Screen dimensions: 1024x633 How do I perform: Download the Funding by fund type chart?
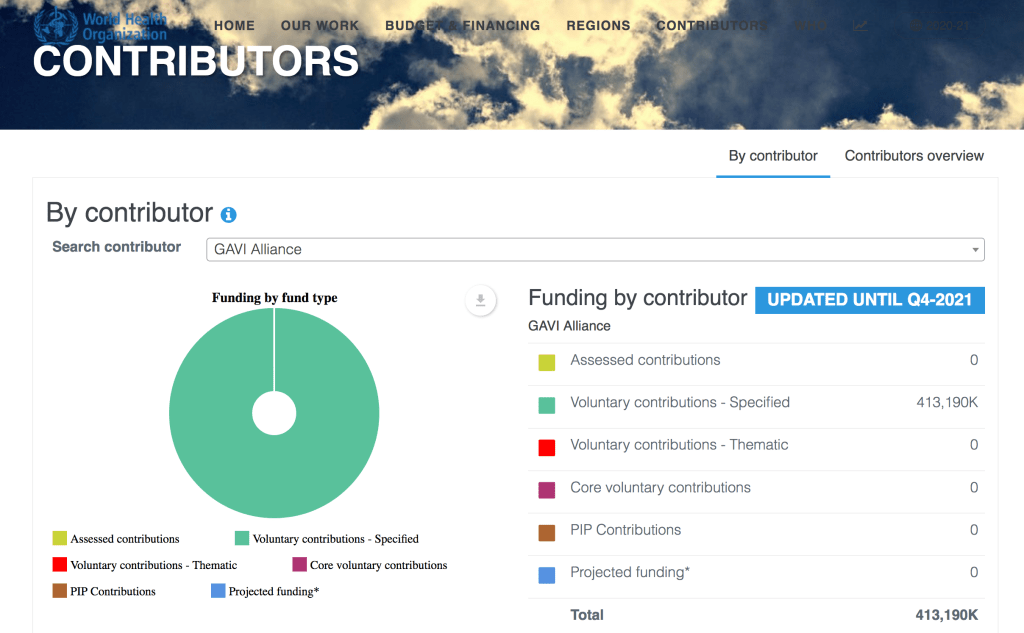[x=481, y=301]
